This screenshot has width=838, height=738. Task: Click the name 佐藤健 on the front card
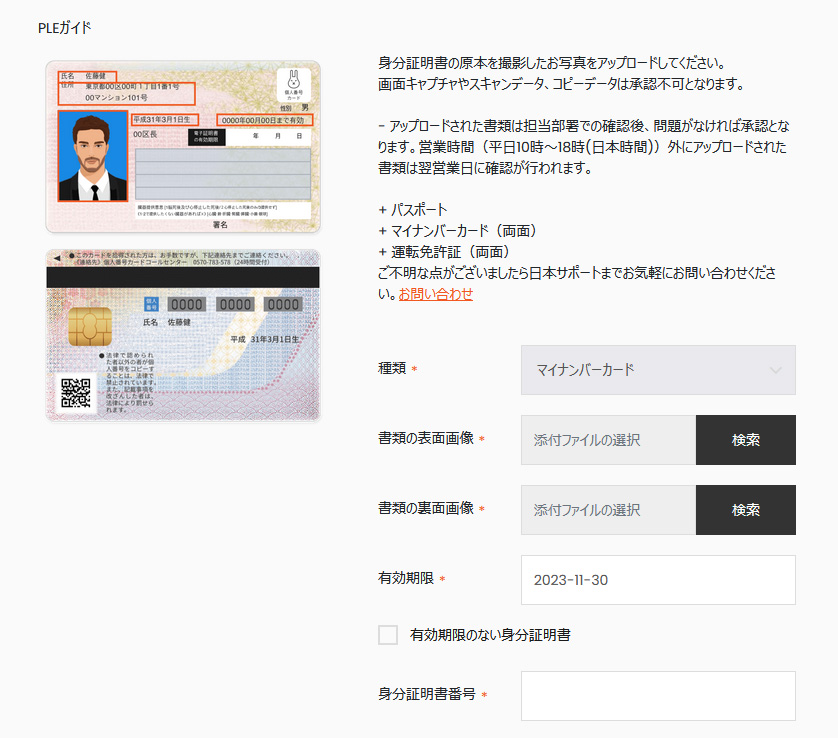(96, 76)
